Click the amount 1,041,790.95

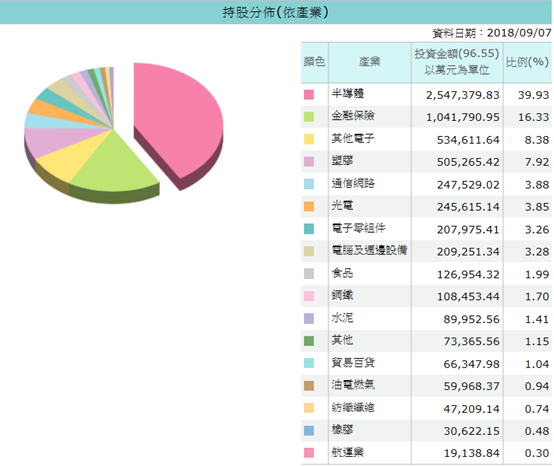462,117
